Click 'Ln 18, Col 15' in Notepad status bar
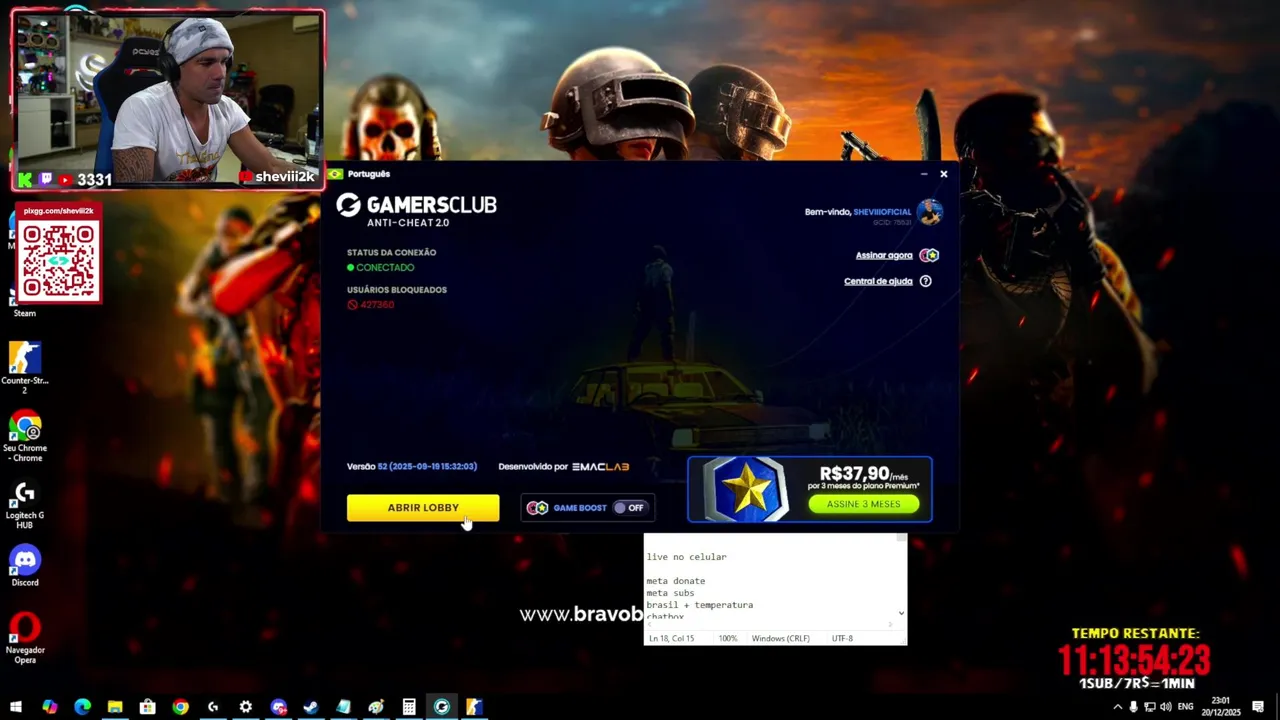The width and height of the screenshot is (1280, 720). pos(671,638)
